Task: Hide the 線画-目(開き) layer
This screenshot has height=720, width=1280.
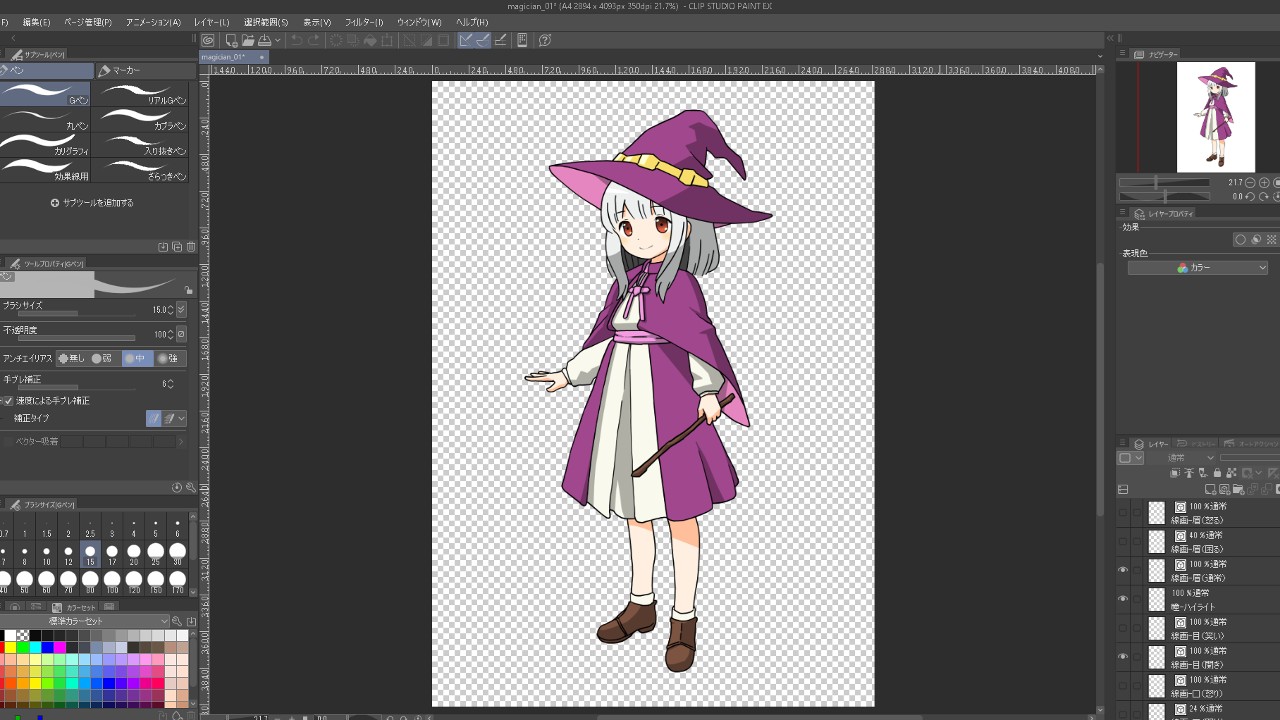Action: 1123,657
